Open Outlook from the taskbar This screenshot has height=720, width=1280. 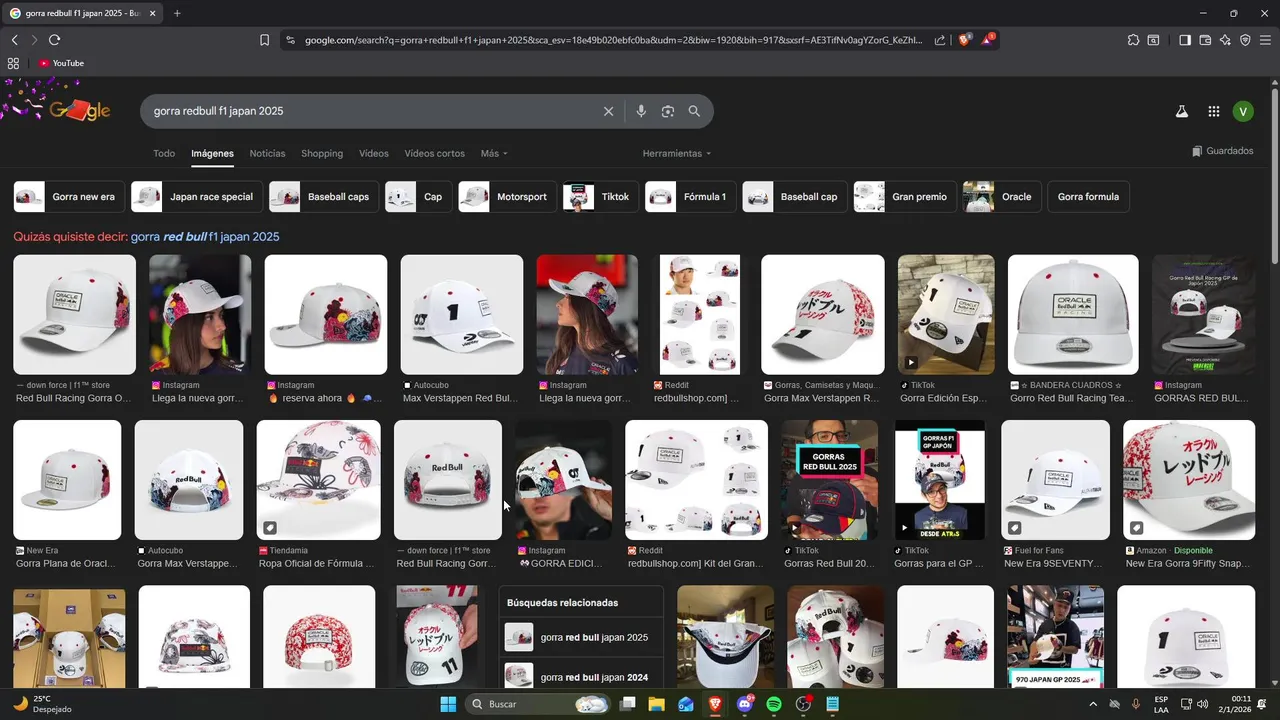click(x=685, y=704)
